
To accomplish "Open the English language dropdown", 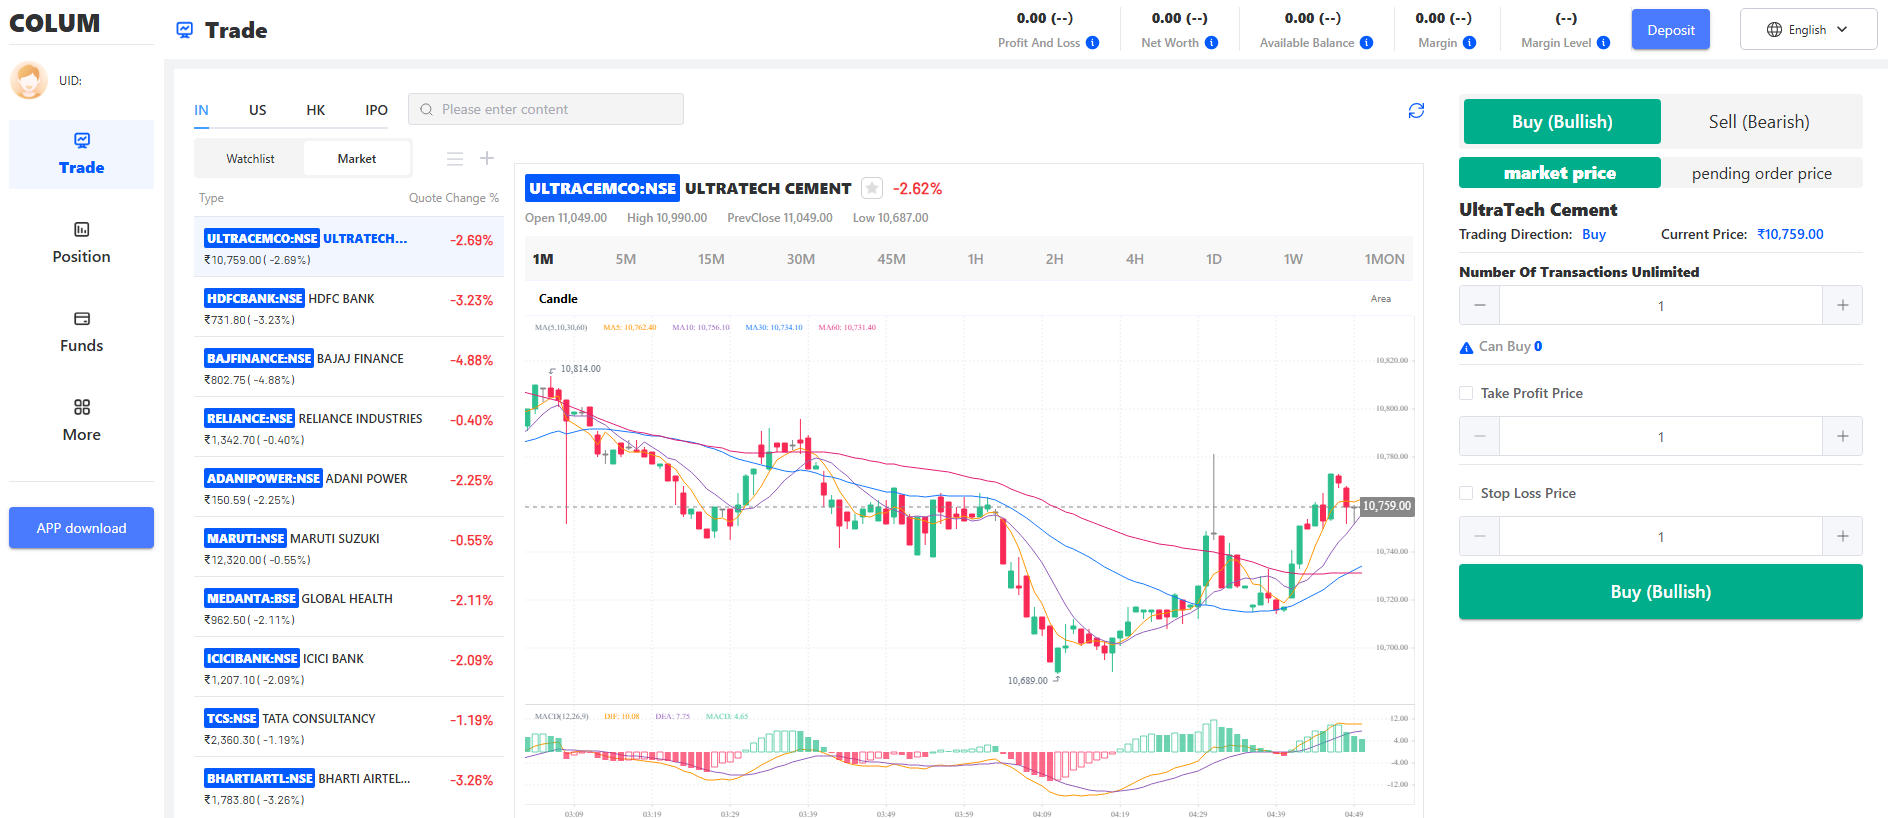I will coord(1808,30).
